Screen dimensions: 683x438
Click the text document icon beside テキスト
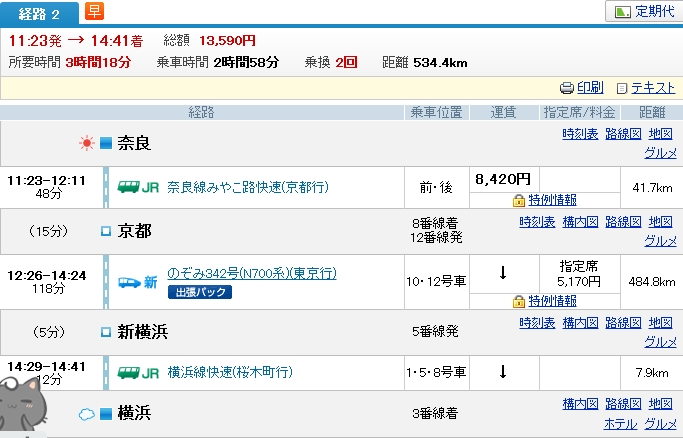tap(622, 89)
